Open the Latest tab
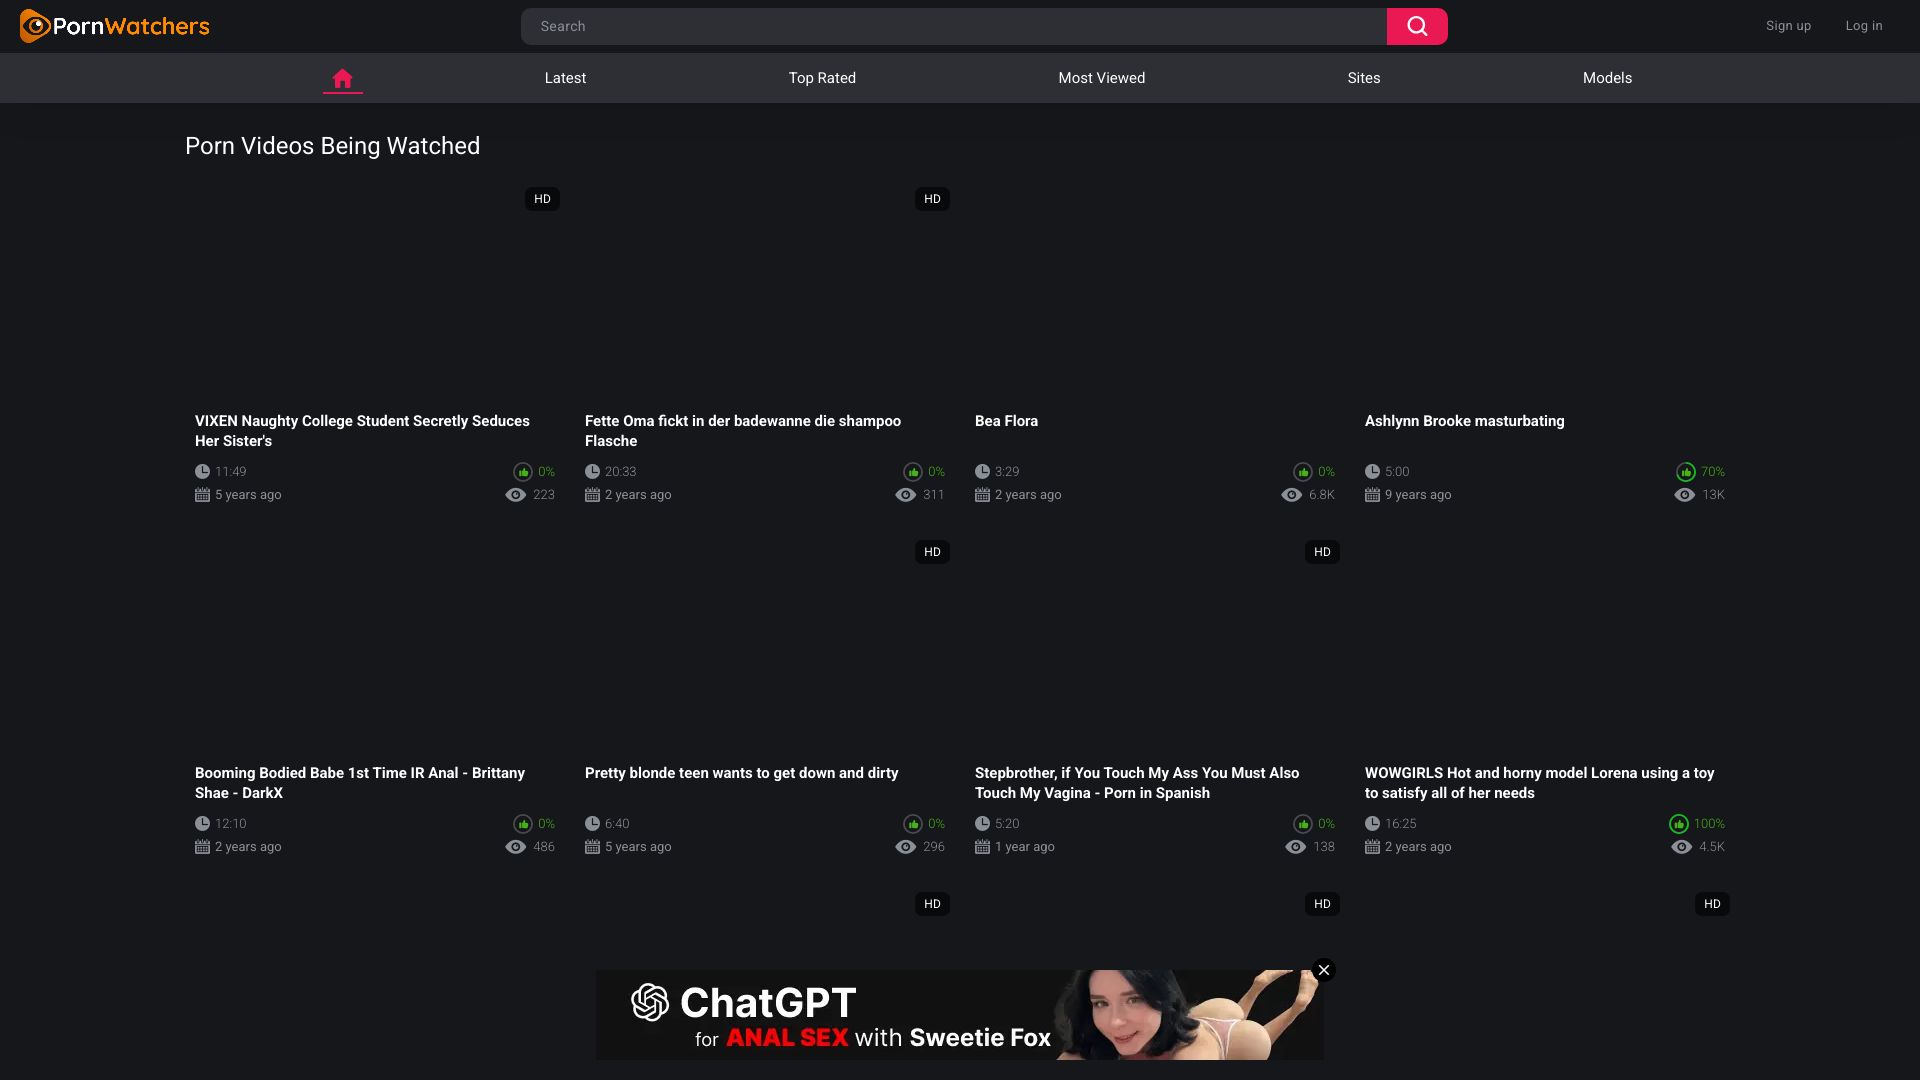The width and height of the screenshot is (1920, 1080). [x=565, y=78]
